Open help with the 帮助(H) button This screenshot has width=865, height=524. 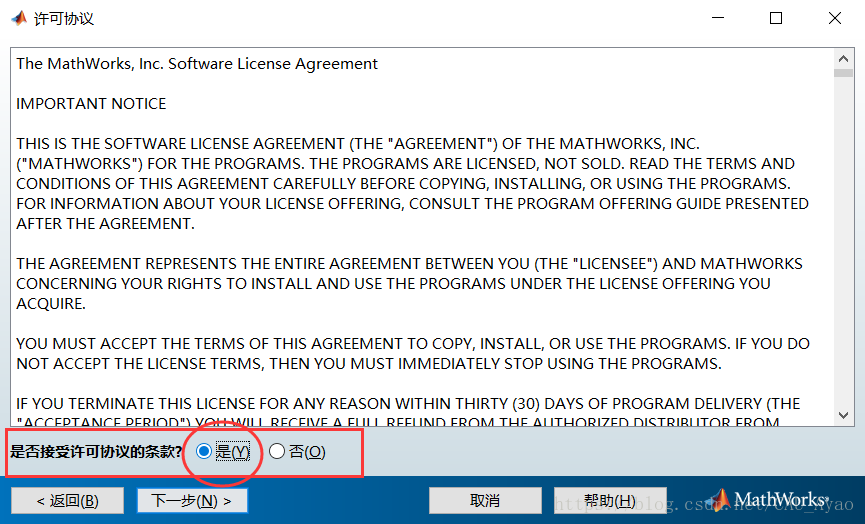(610, 501)
